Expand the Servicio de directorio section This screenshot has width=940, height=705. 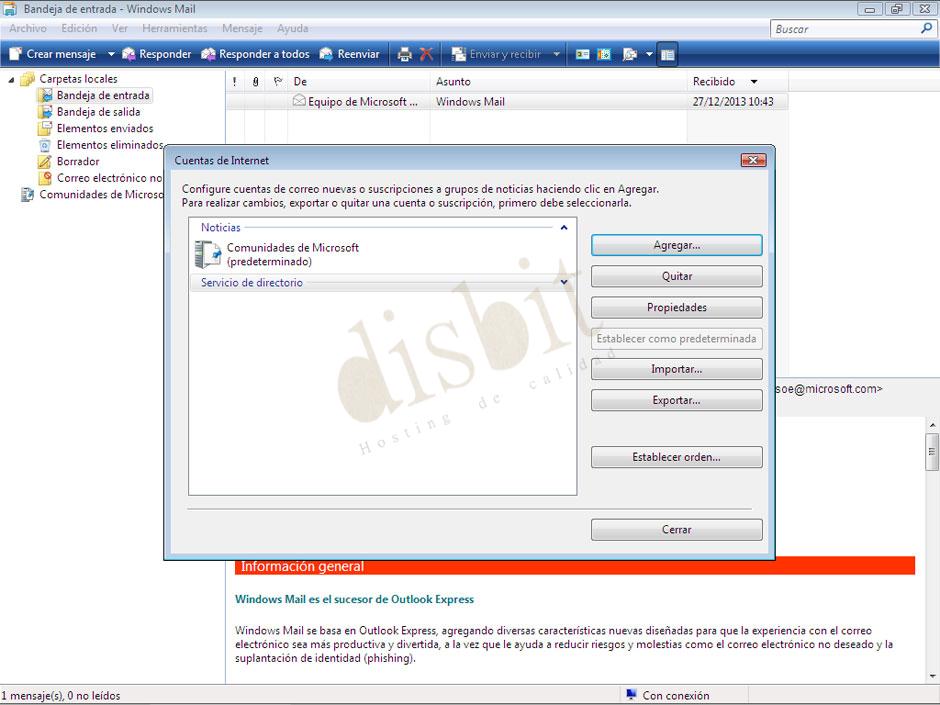pyautogui.click(x=564, y=282)
